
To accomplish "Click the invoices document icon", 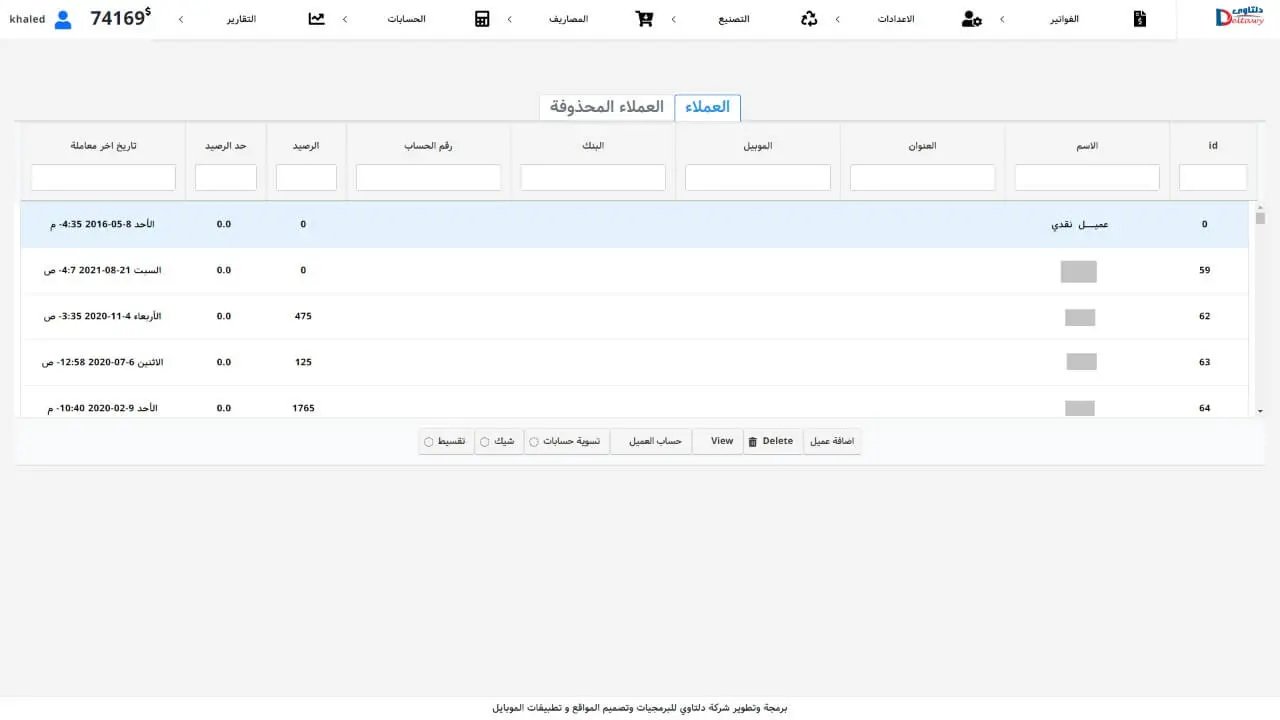I will (x=1139, y=19).
